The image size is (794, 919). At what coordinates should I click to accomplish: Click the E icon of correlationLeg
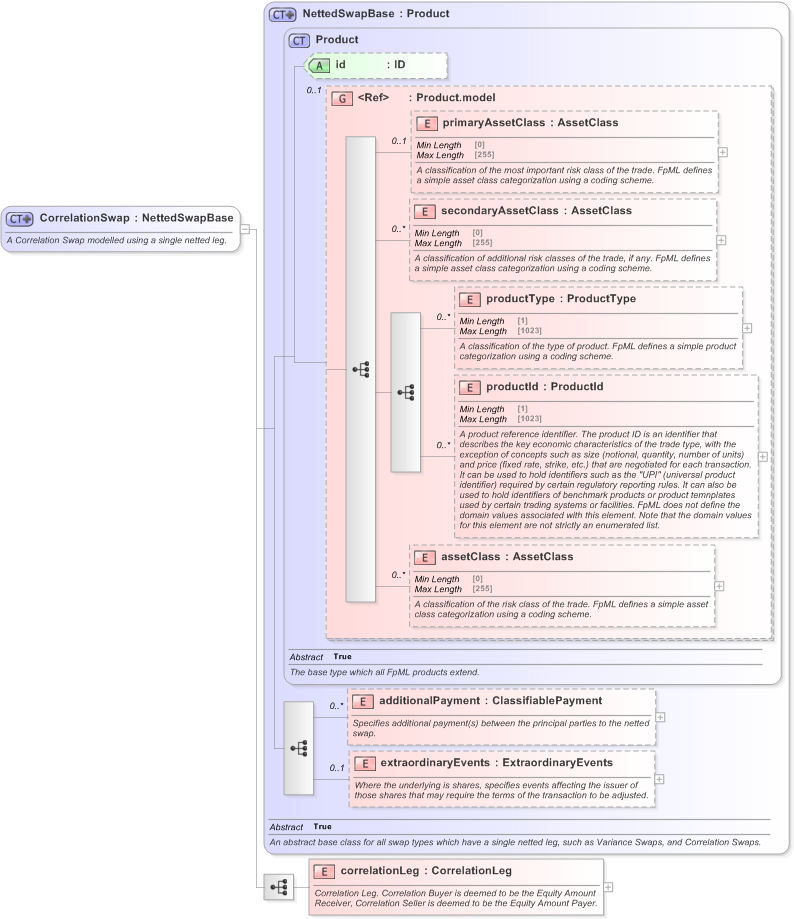click(324, 872)
